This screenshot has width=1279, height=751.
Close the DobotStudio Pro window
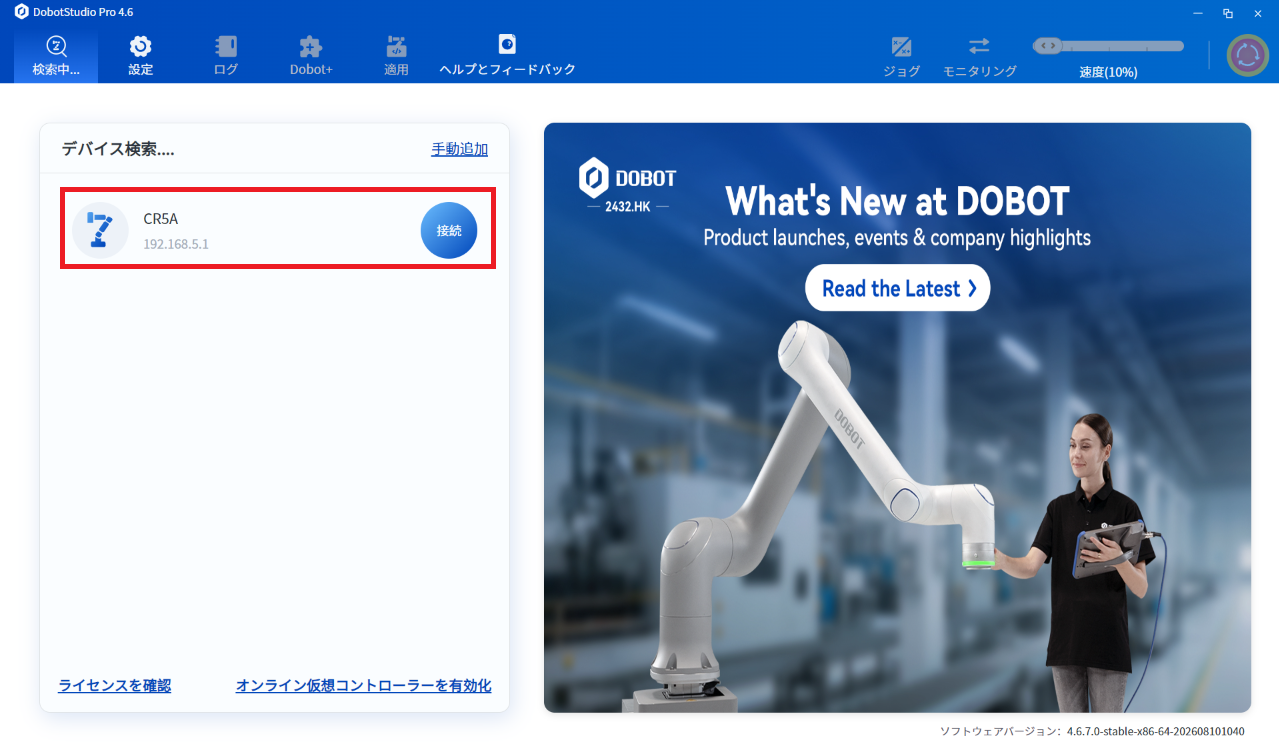(1258, 12)
